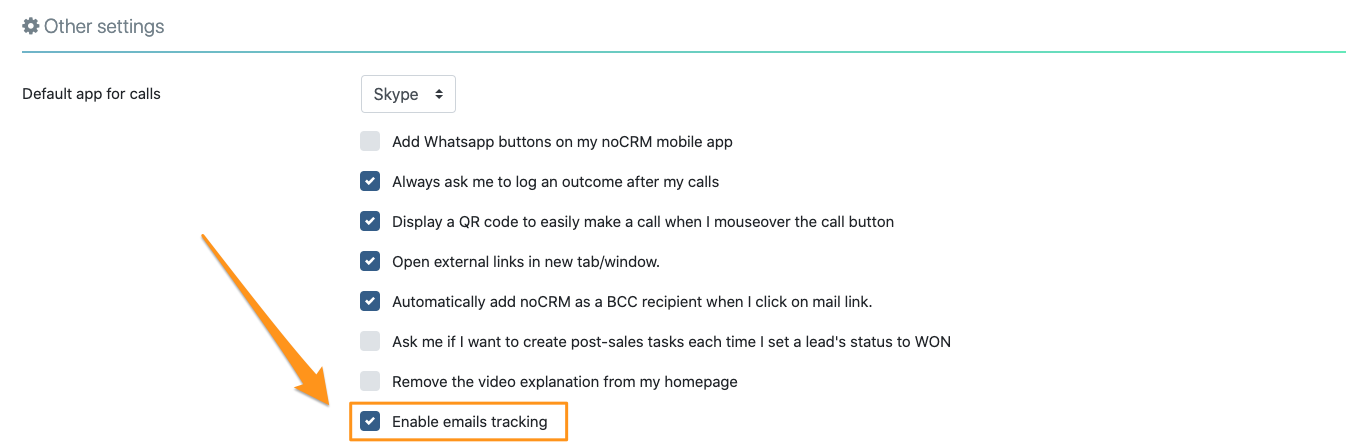Screen dimensions: 1356x442
Task: Check the Remove the video explanation checkbox
Action: pos(370,381)
